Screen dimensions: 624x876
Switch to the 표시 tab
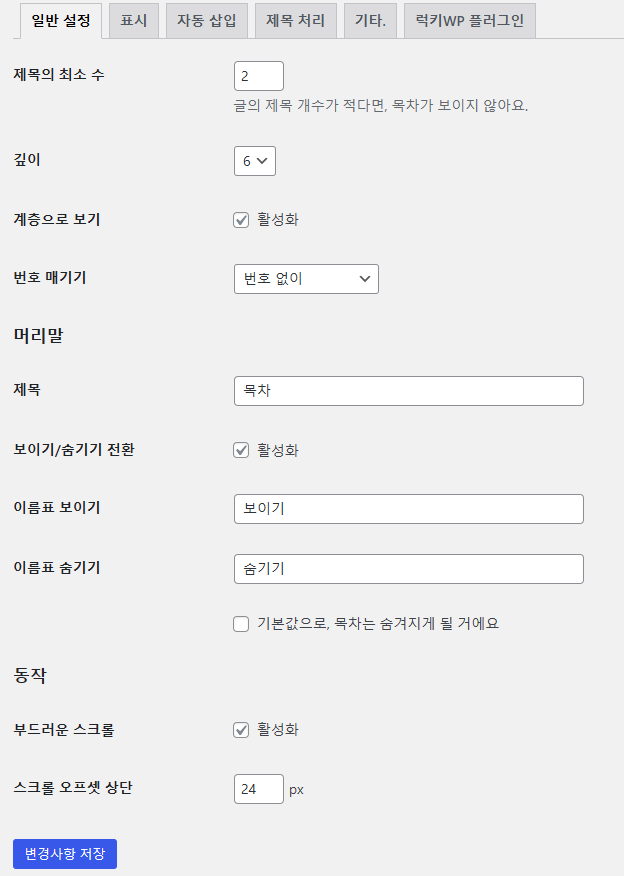click(133, 20)
